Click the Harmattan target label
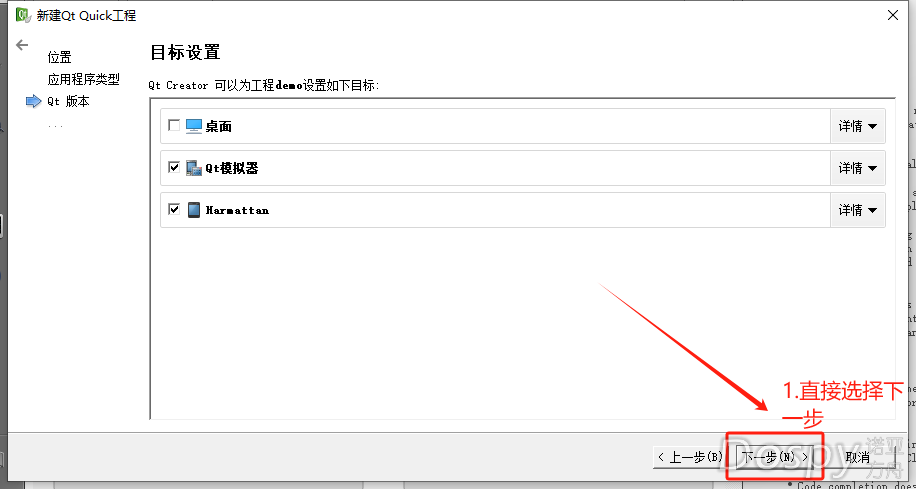This screenshot has width=916, height=489. 237,210
